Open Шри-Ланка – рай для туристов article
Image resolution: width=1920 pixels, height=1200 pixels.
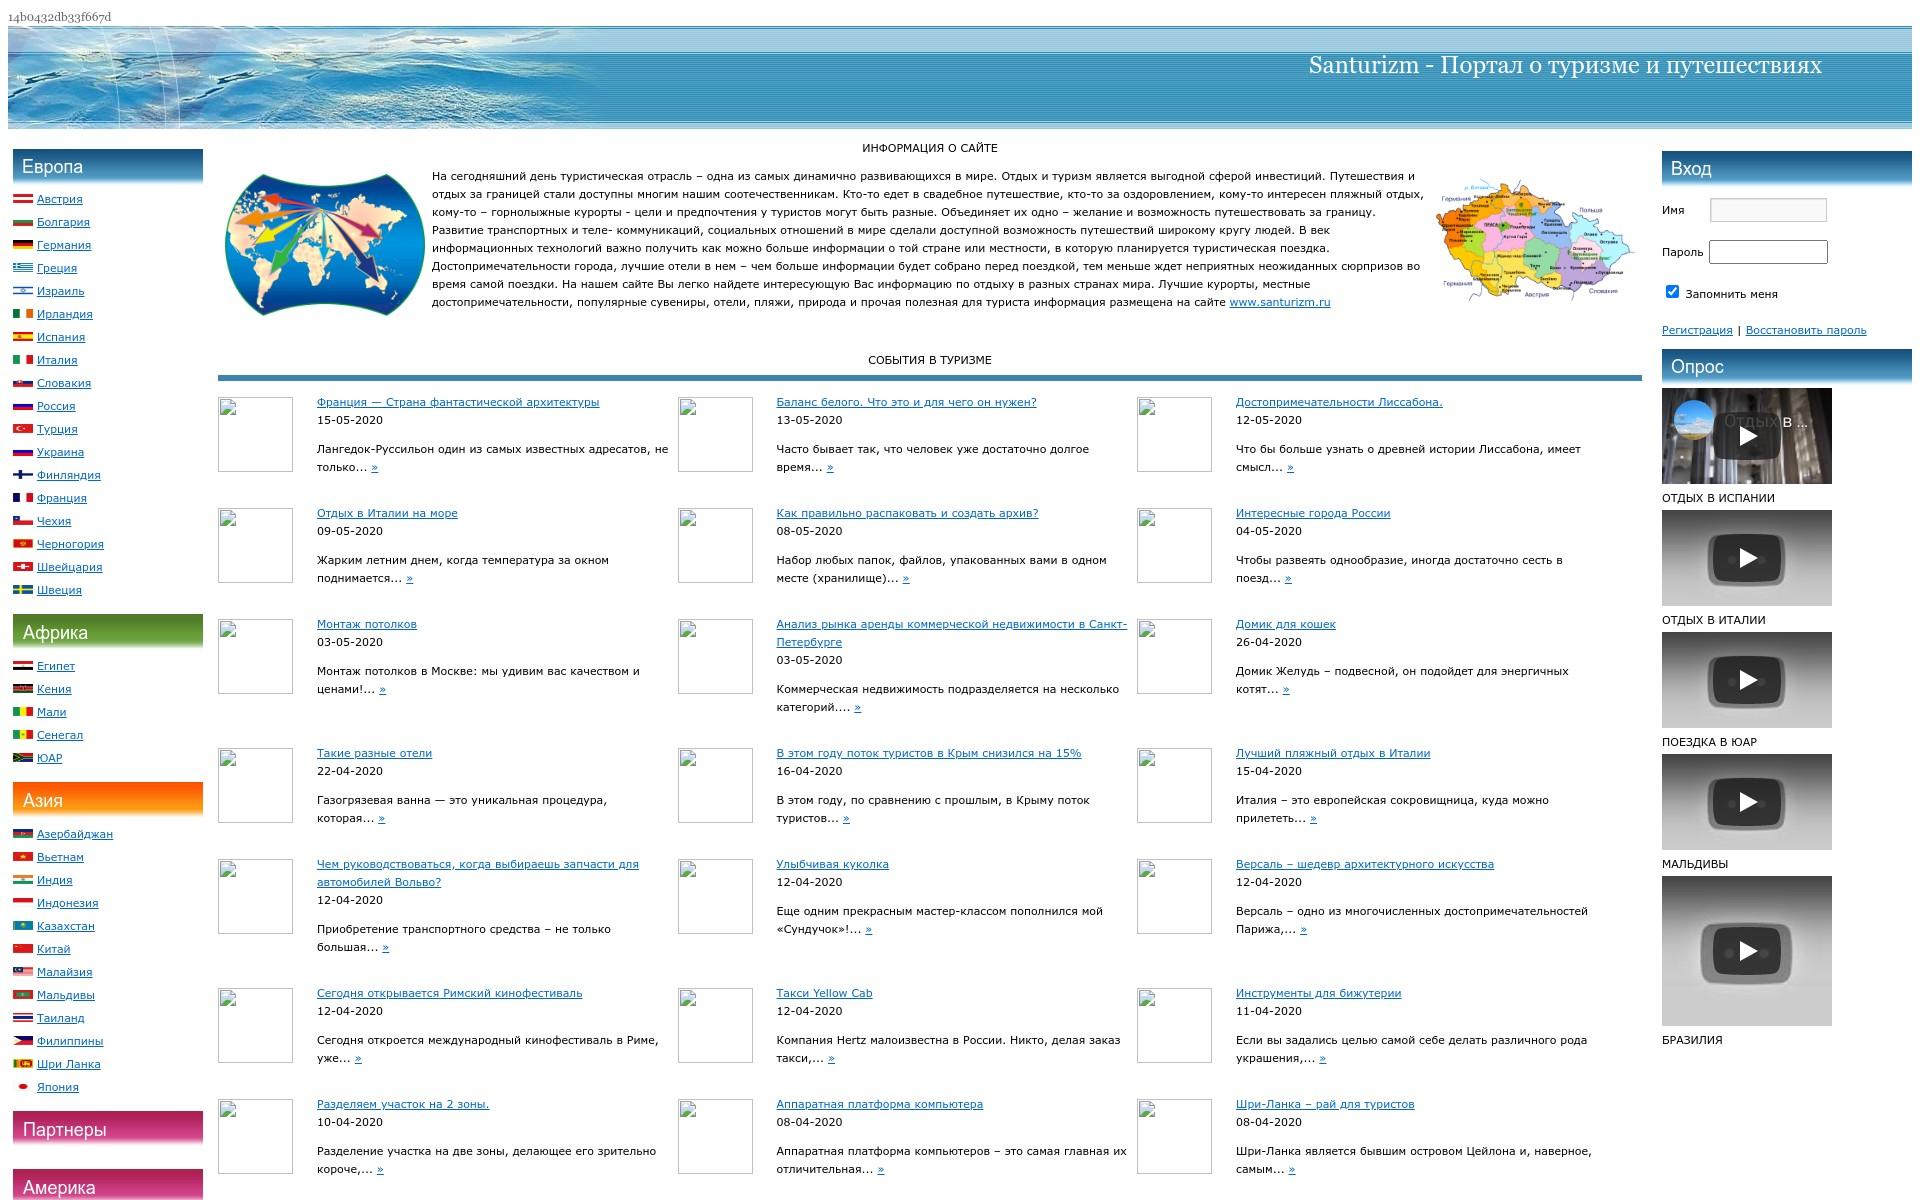click(1325, 1104)
